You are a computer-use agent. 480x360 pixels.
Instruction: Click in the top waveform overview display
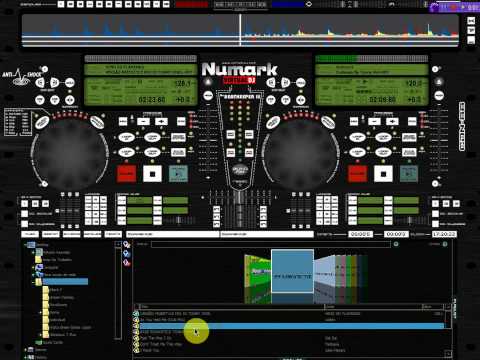pyautogui.click(x=240, y=30)
